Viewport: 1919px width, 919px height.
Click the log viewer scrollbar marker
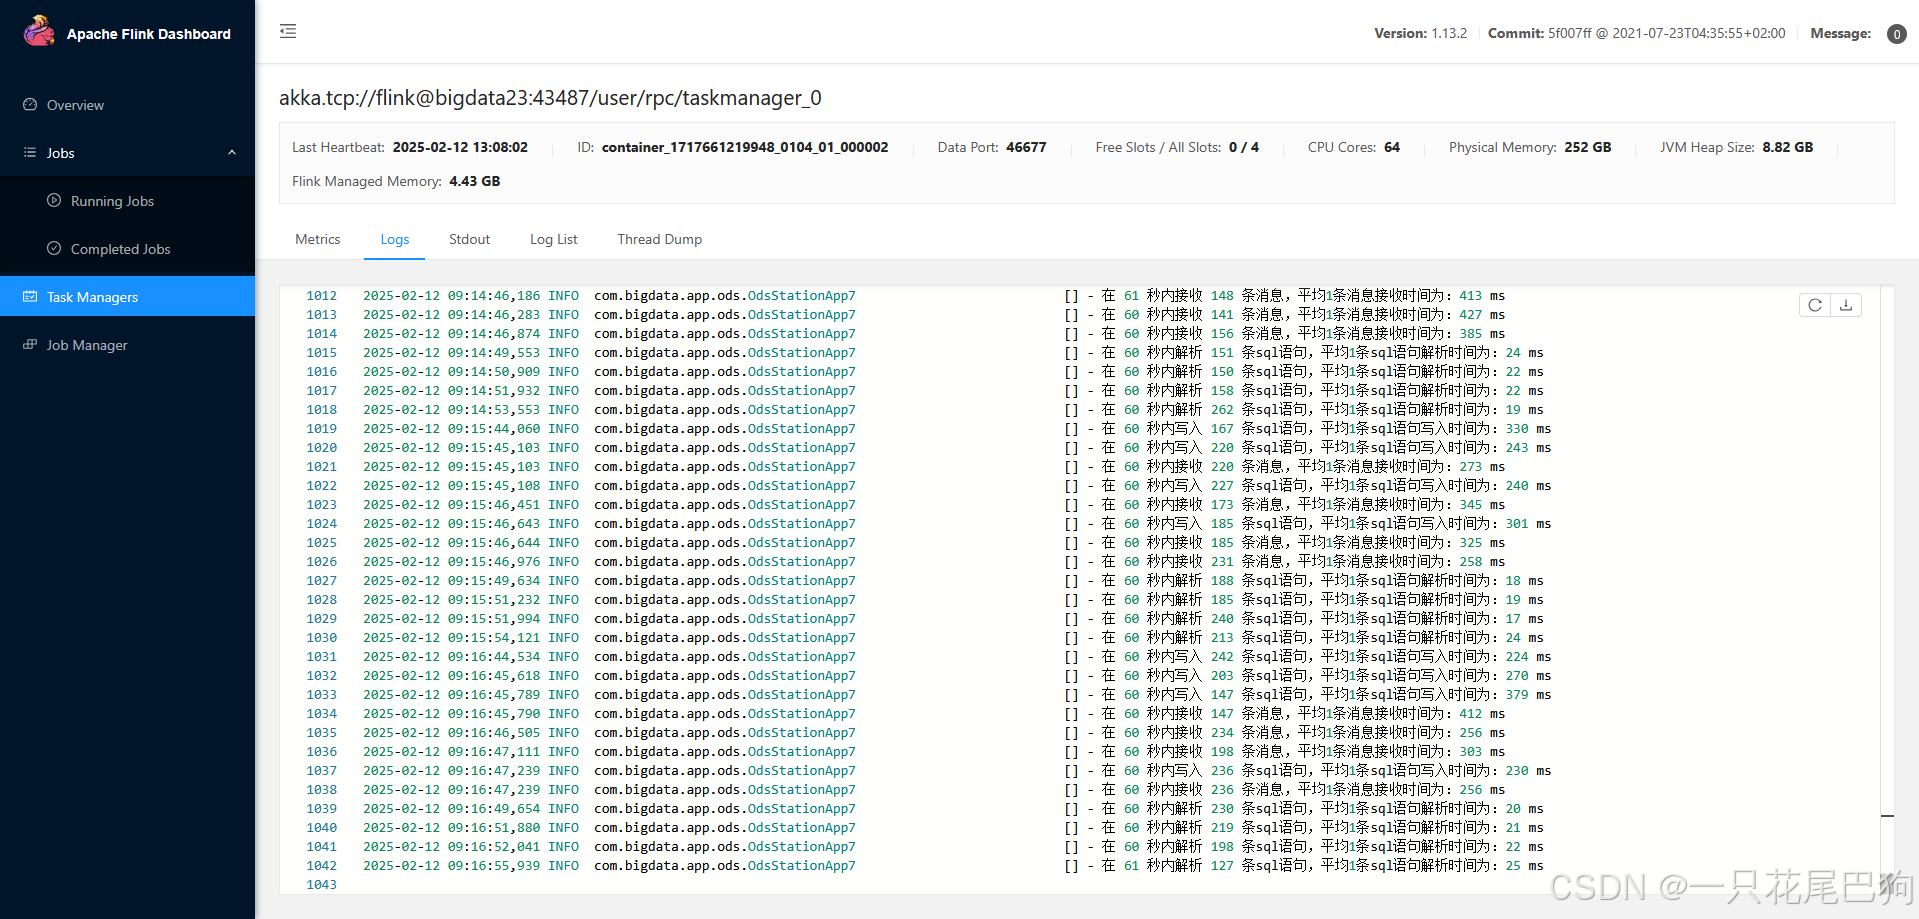[x=1887, y=816]
